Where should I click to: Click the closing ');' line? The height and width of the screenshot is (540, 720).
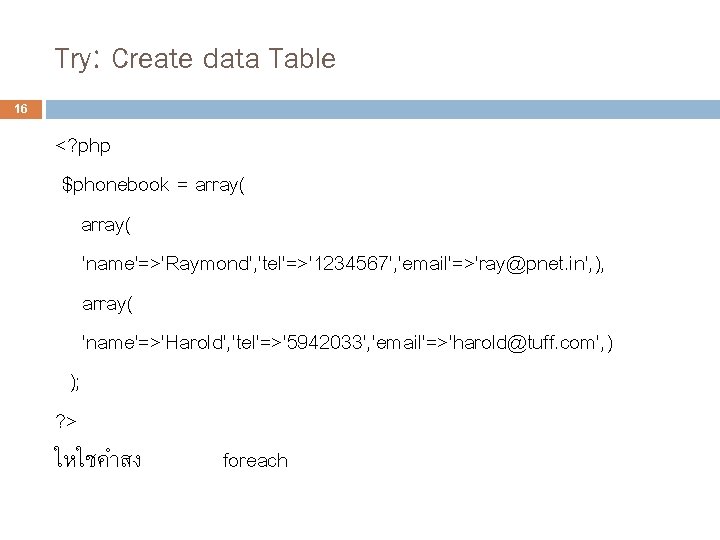click(74, 382)
